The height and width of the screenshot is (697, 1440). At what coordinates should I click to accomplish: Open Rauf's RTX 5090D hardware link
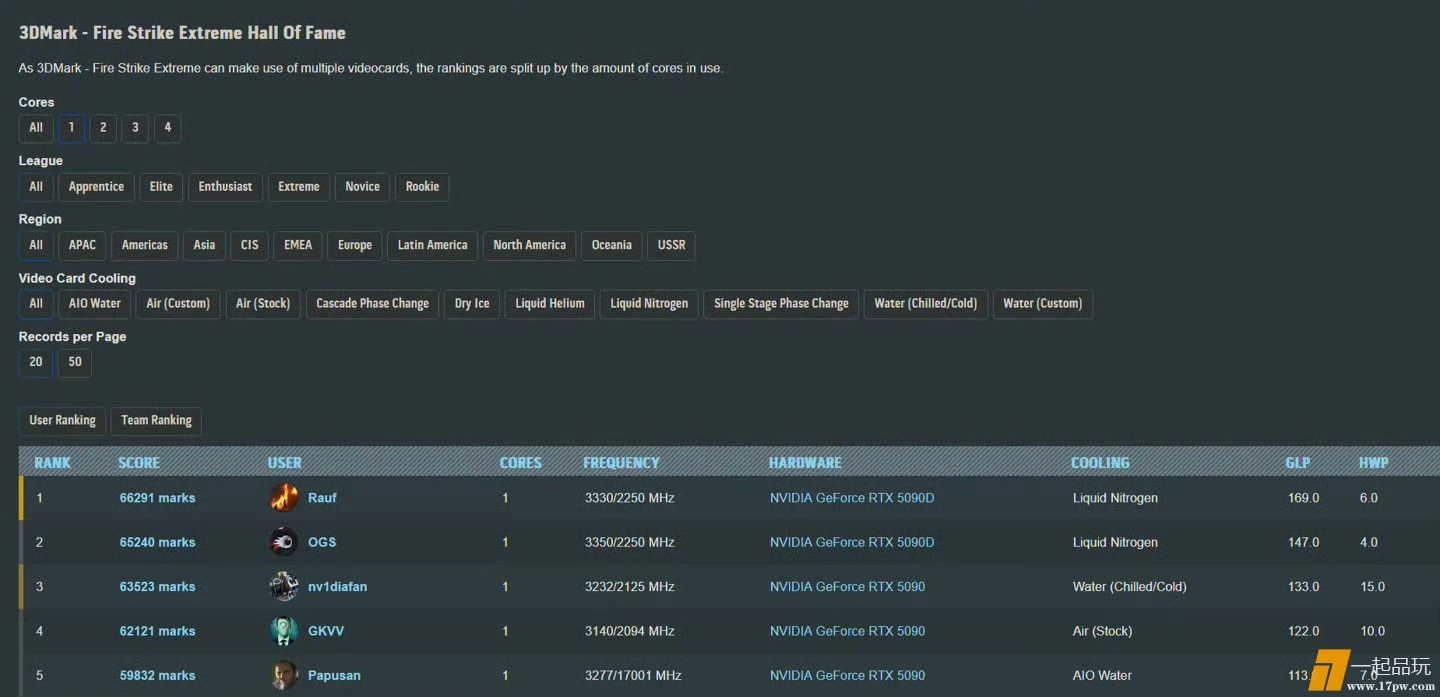[852, 498]
